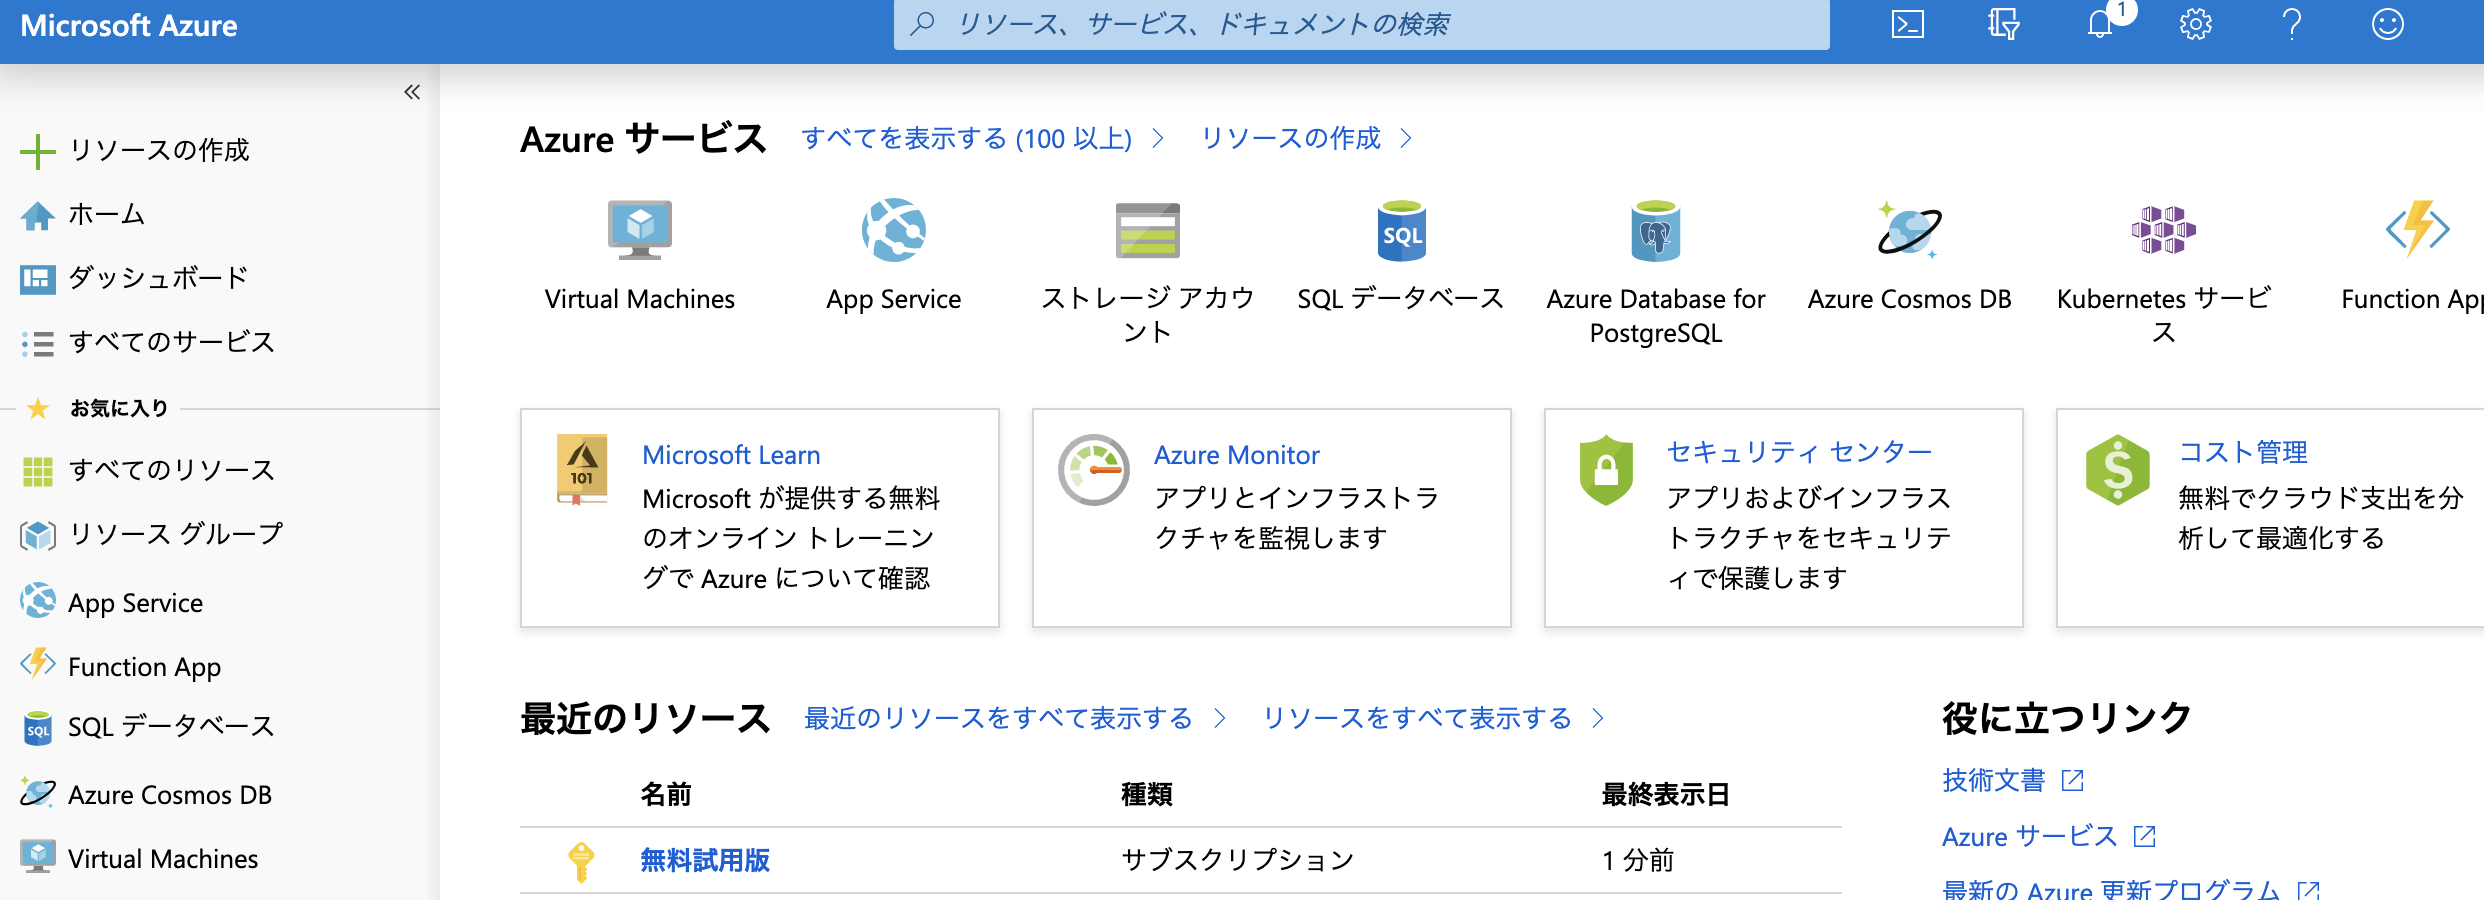Select SQL データベース in the sidebar
The height and width of the screenshot is (900, 2484).
tap(171, 727)
